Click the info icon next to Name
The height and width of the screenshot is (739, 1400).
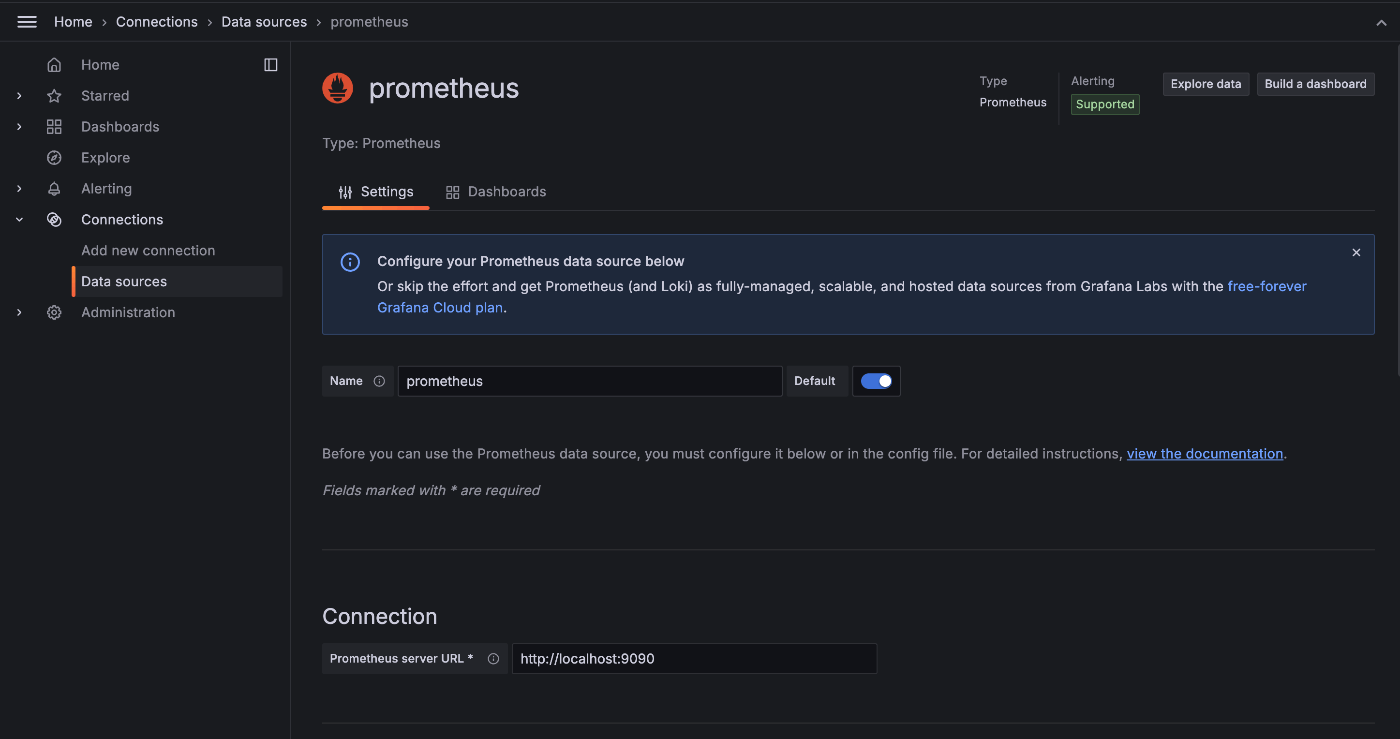[x=379, y=381]
